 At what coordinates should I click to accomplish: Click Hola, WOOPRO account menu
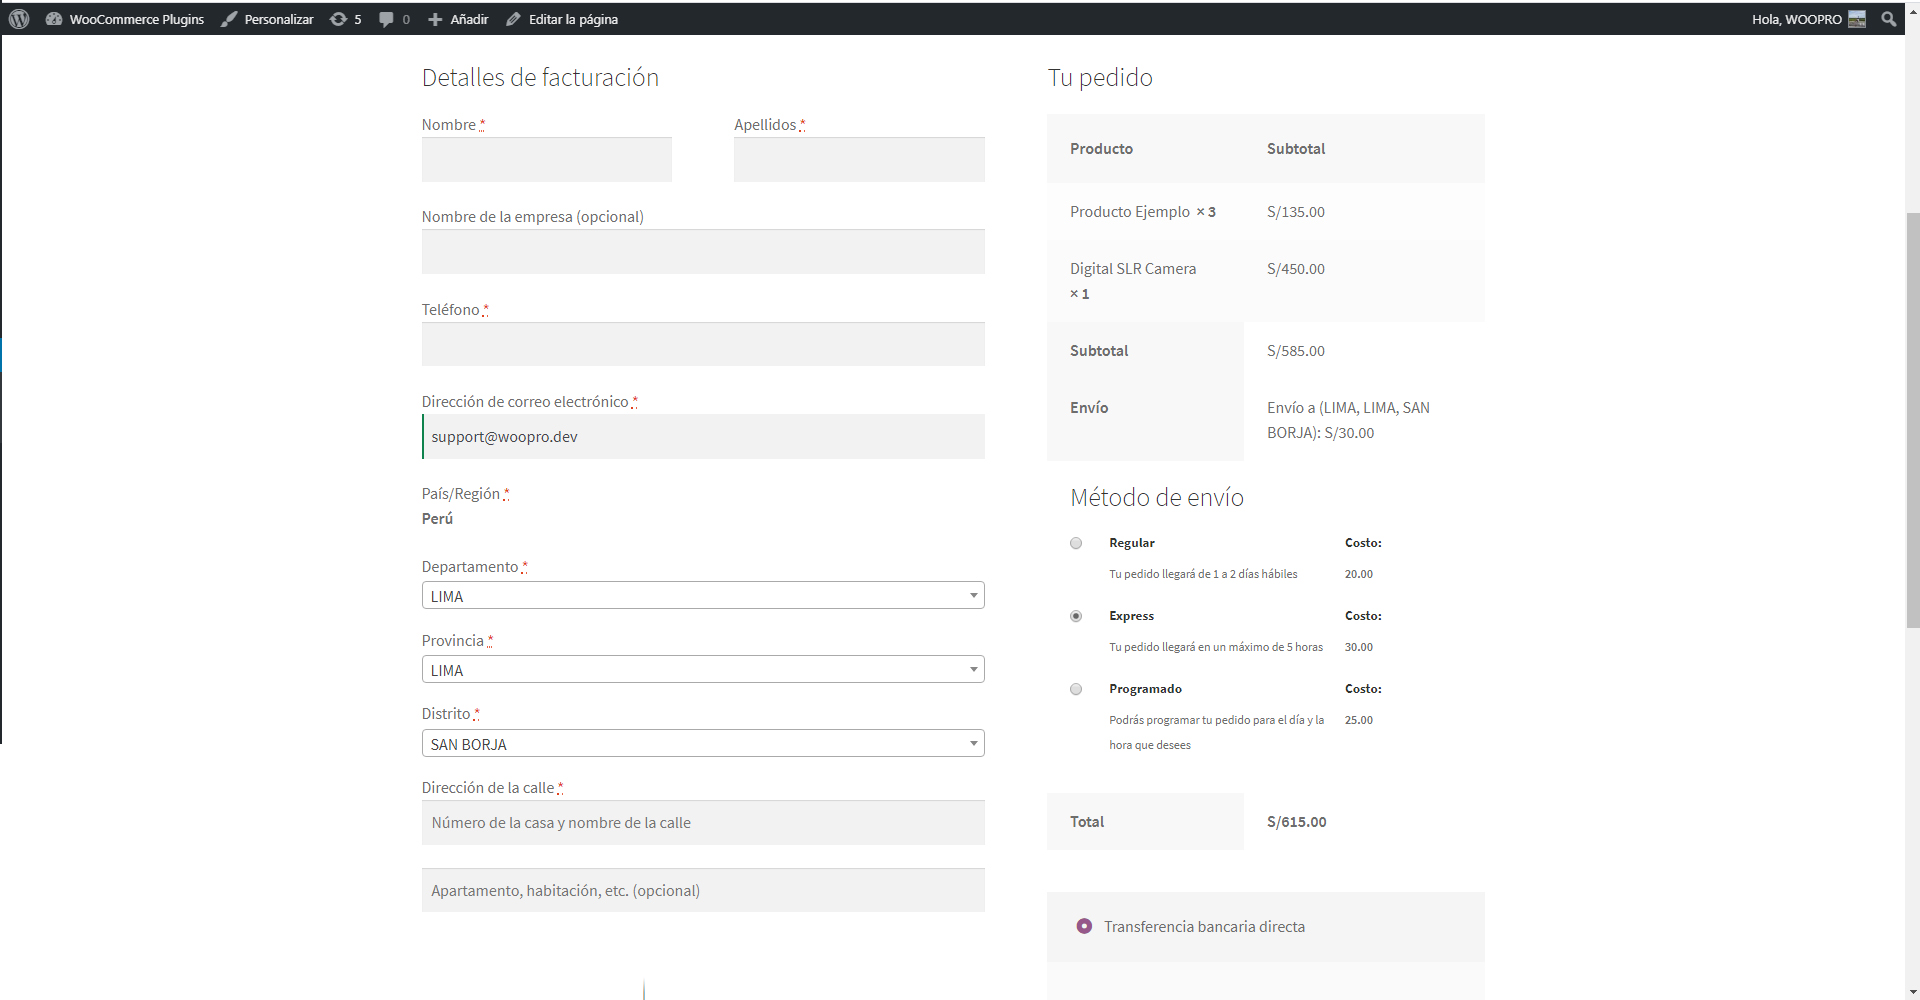[x=1796, y=19]
